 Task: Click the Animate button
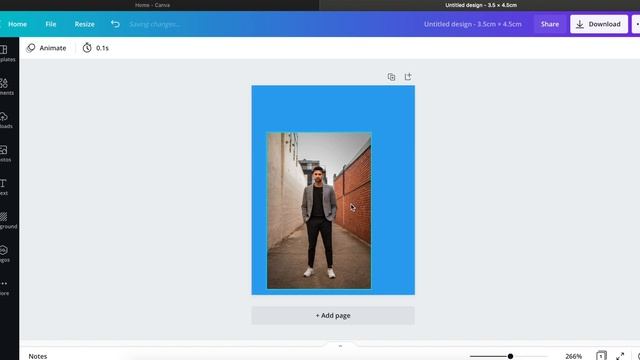(46, 48)
